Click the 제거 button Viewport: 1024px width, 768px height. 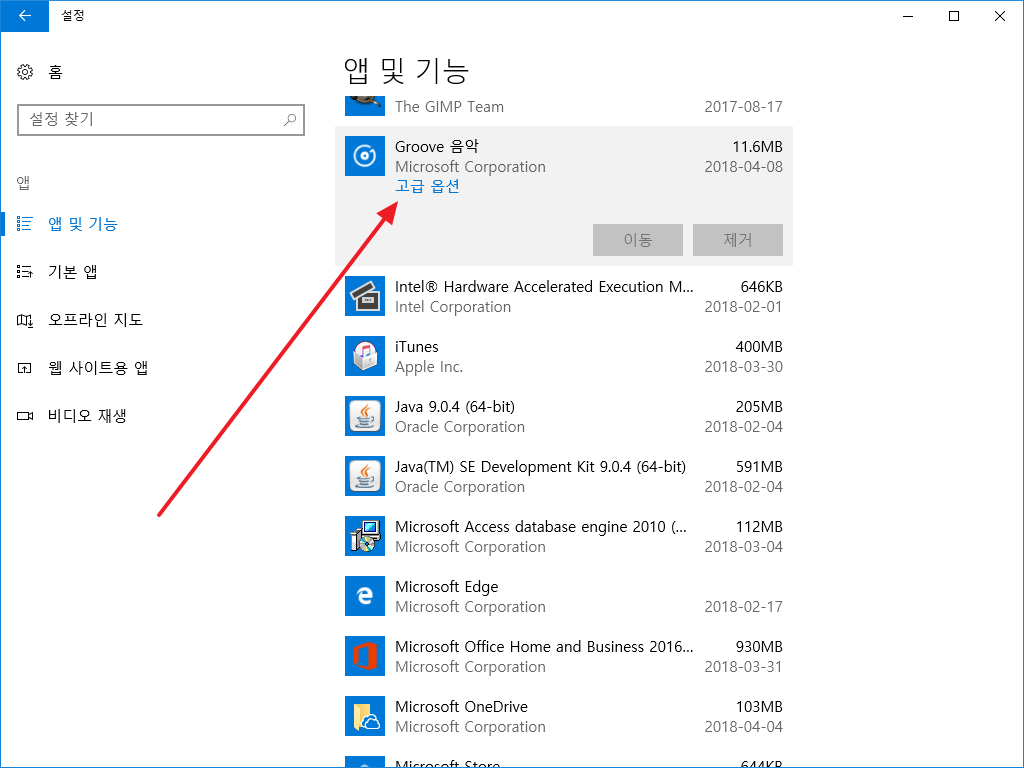click(737, 240)
